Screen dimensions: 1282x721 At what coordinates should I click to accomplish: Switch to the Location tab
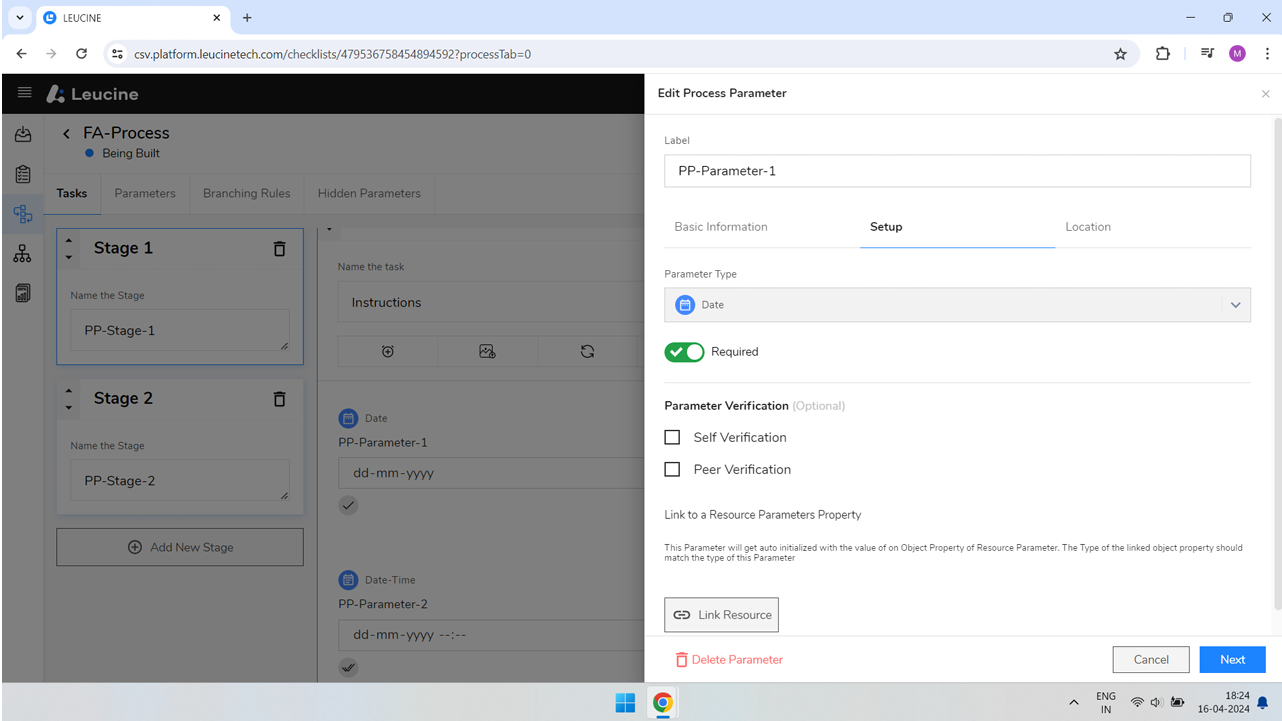pyautogui.click(x=1088, y=227)
